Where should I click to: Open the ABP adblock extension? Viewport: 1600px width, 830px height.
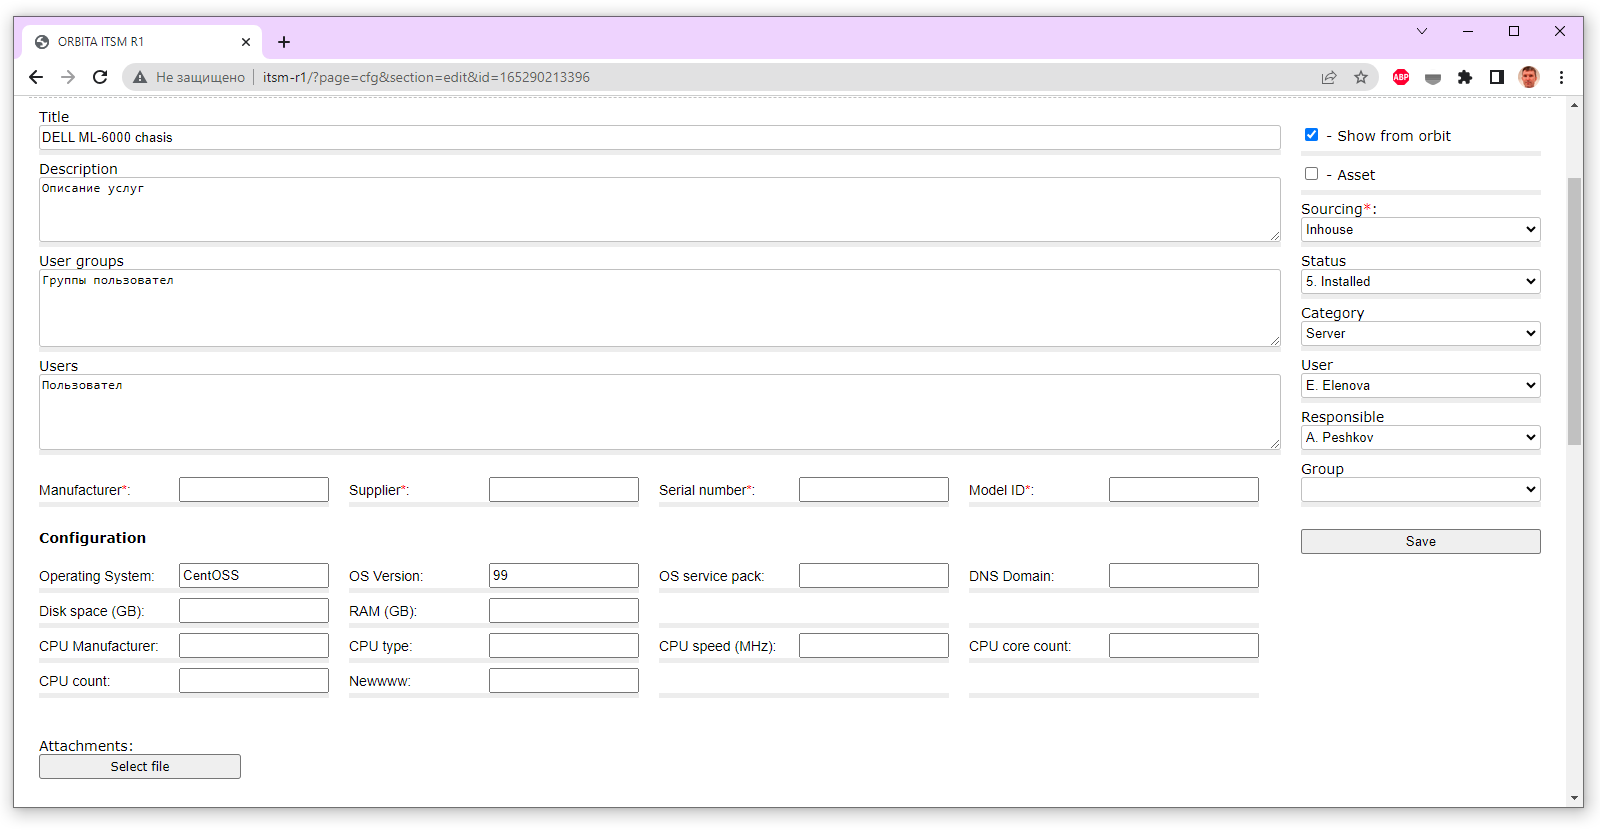pyautogui.click(x=1401, y=77)
